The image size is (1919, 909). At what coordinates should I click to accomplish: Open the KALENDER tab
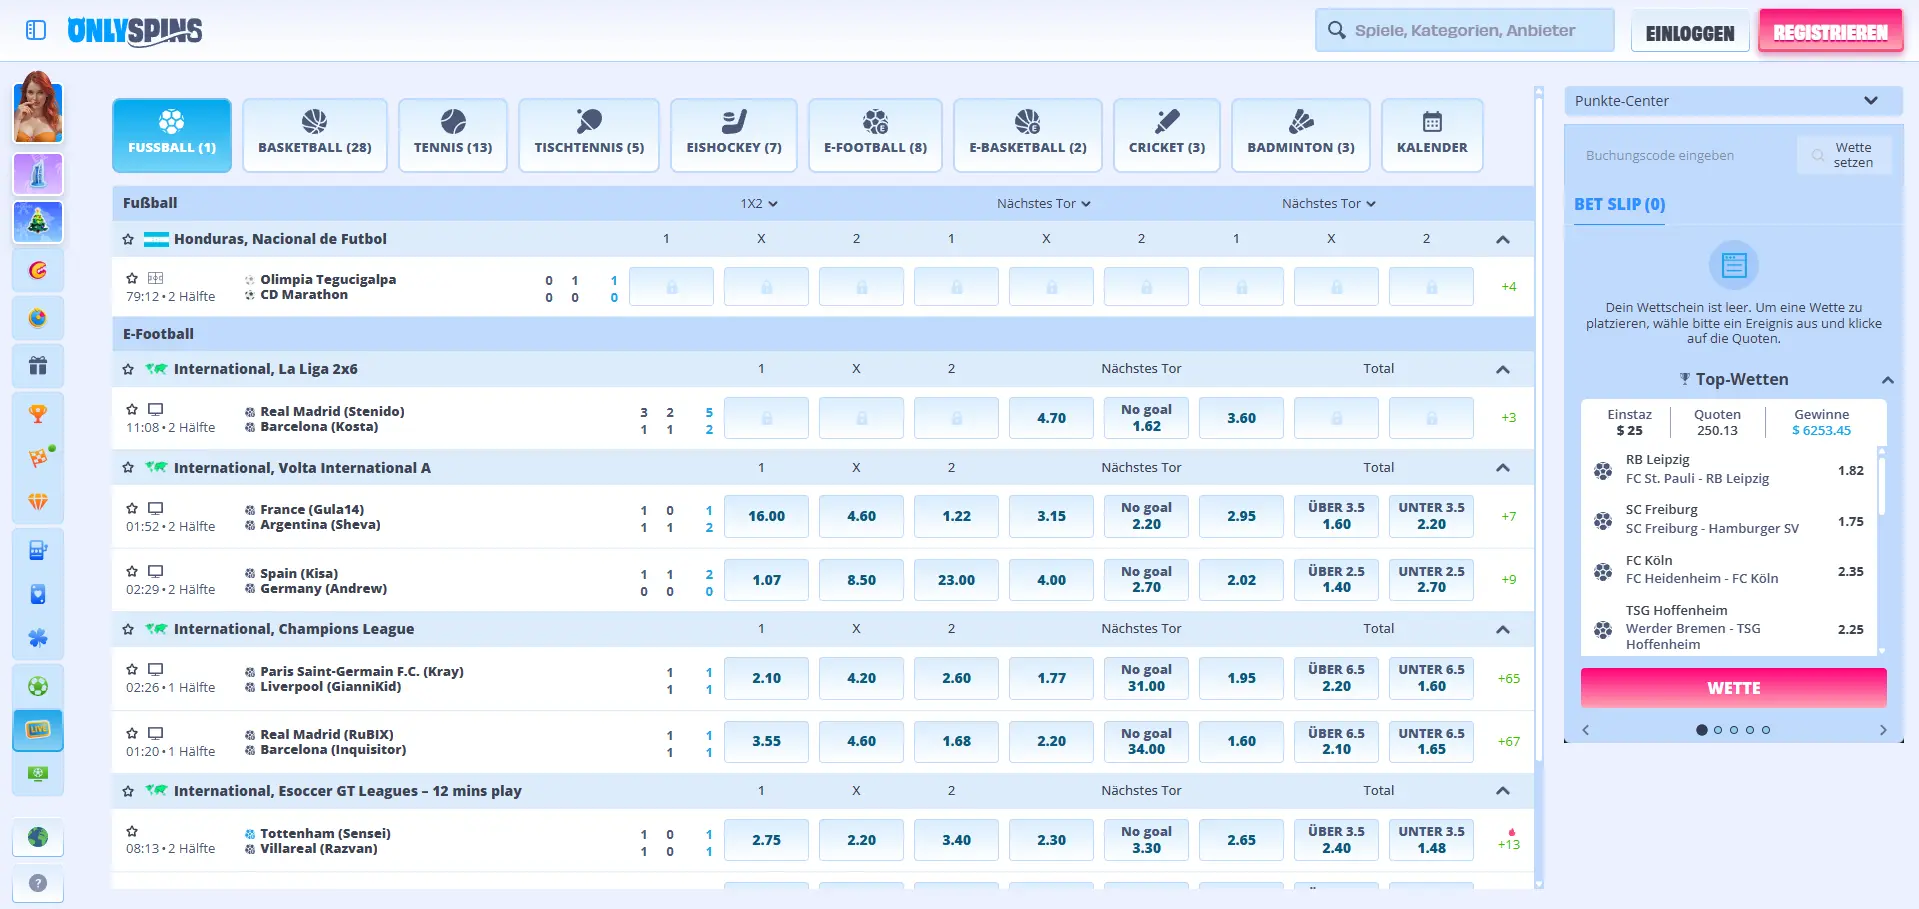pyautogui.click(x=1432, y=135)
